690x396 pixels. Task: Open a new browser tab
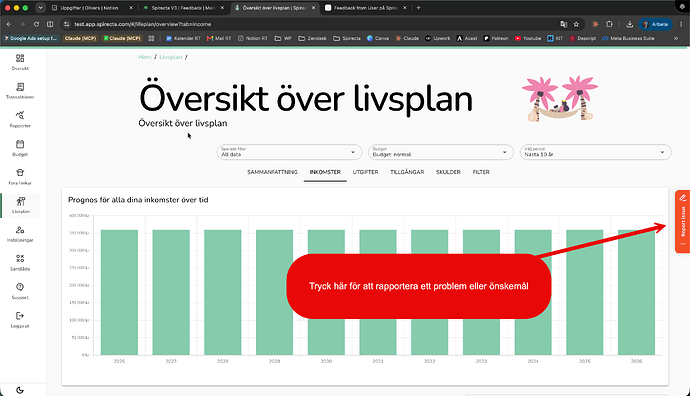pyautogui.click(x=418, y=7)
